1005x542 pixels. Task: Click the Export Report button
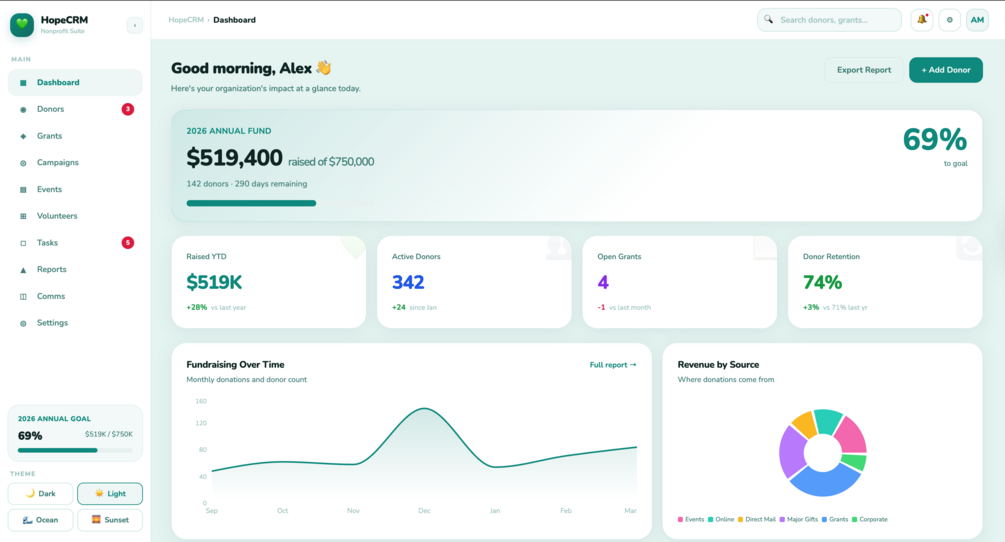pos(863,70)
